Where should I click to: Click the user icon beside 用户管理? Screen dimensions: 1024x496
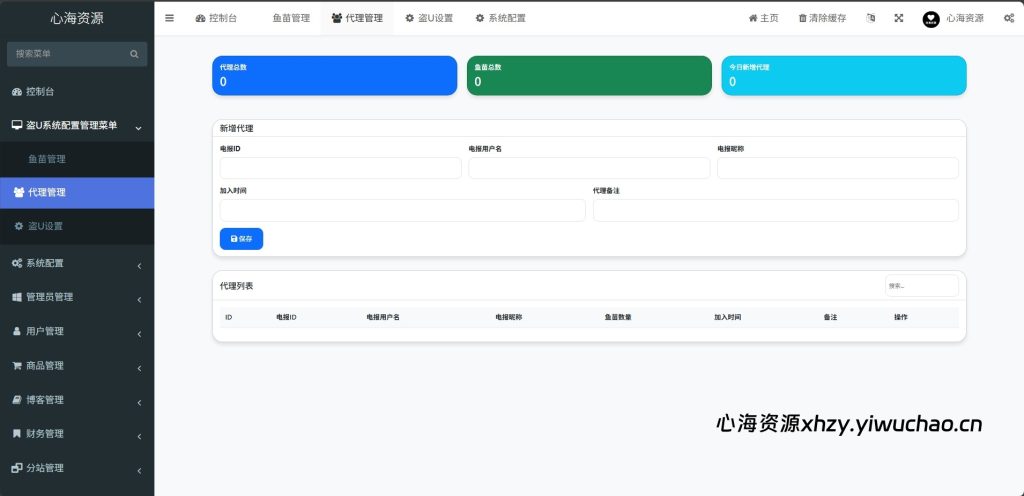click(x=17, y=331)
